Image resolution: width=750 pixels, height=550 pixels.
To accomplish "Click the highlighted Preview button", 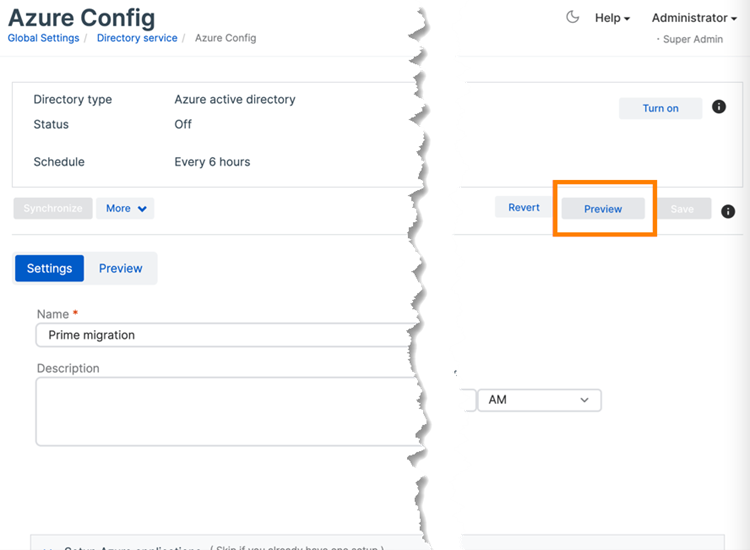I will pyautogui.click(x=603, y=209).
